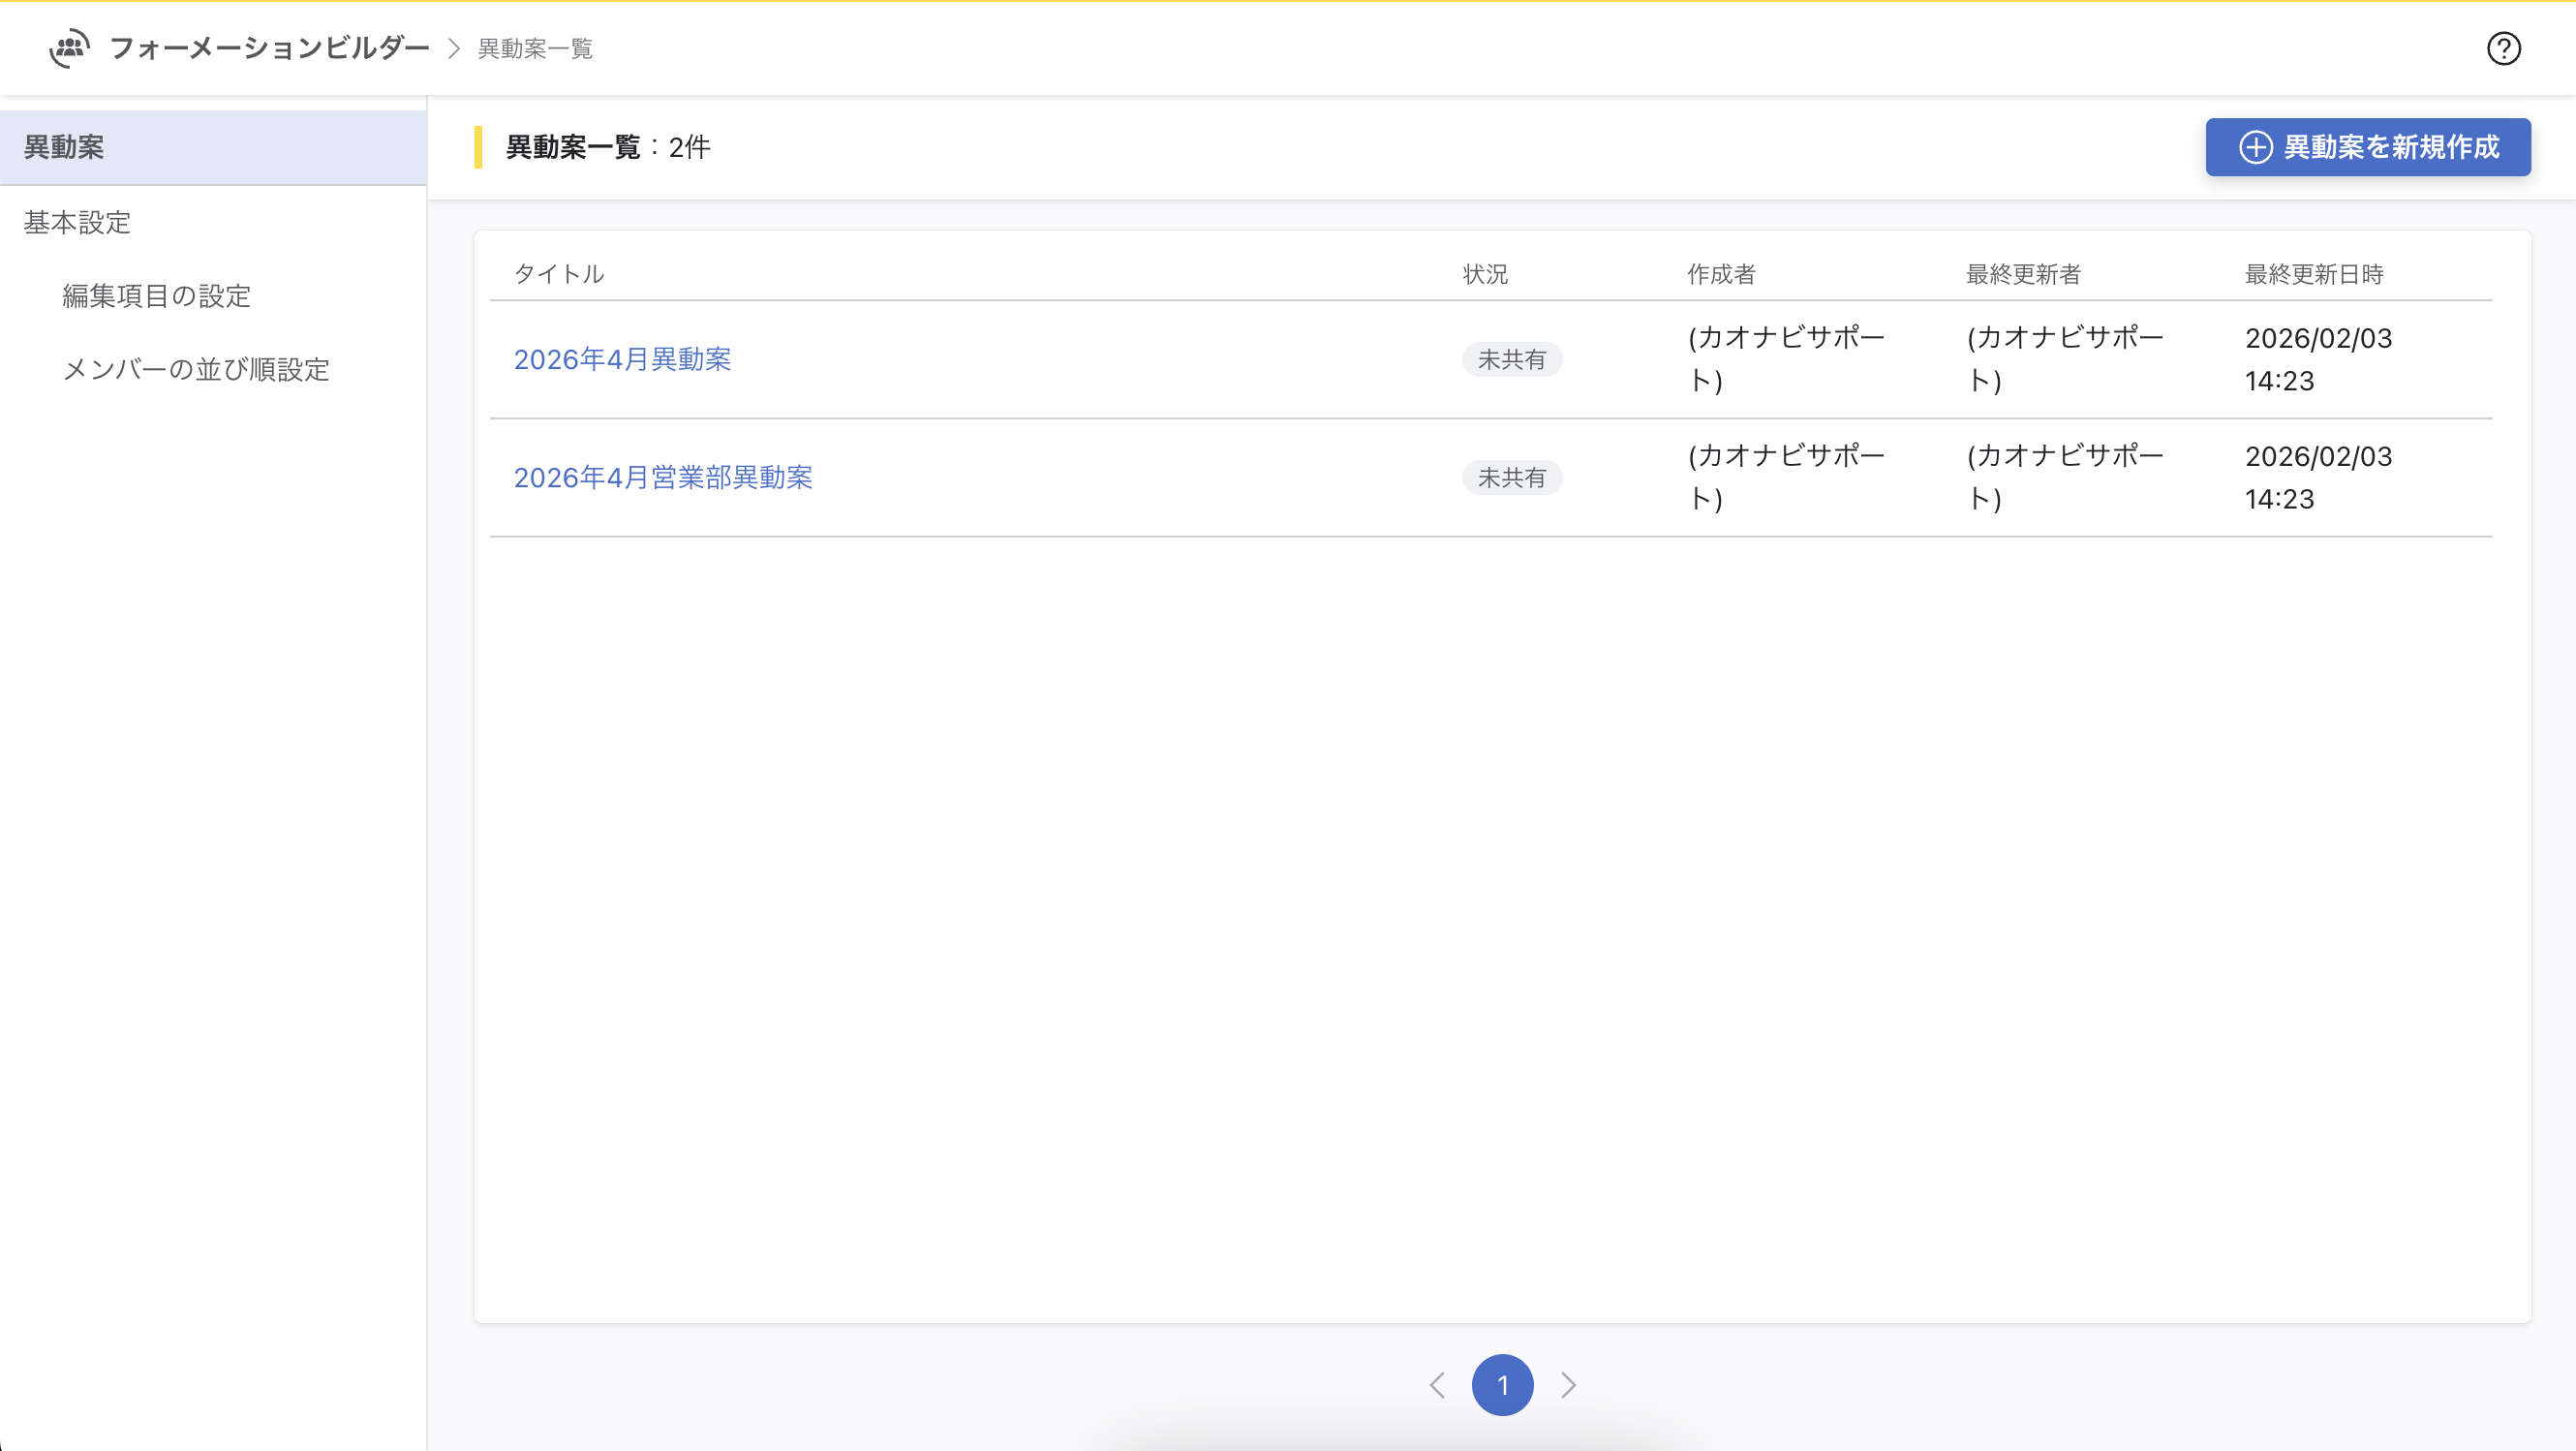This screenshot has height=1451, width=2576.
Task: Open メンバーの並び順設定 menu item
Action: point(196,370)
